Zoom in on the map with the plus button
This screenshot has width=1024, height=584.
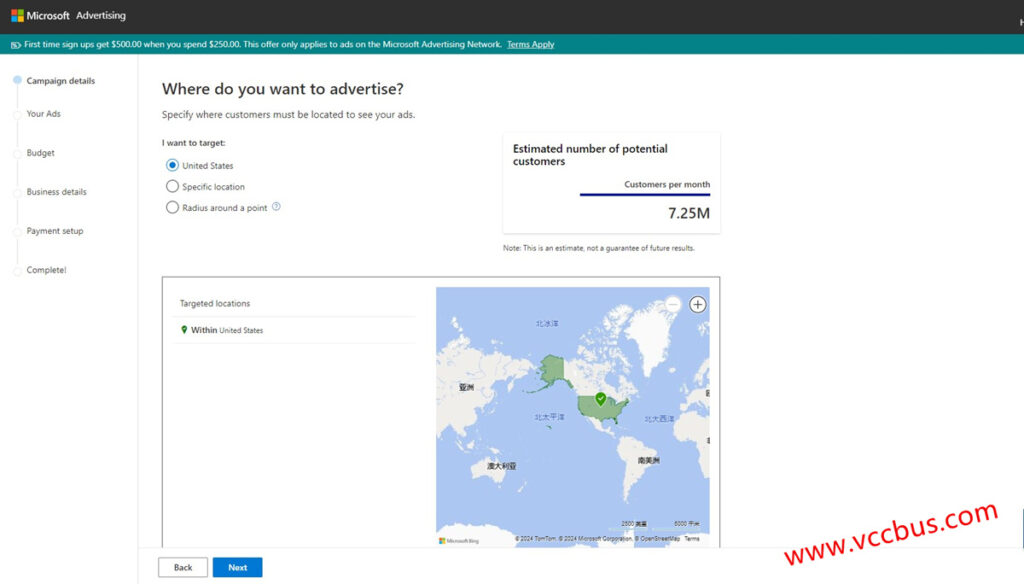(698, 304)
